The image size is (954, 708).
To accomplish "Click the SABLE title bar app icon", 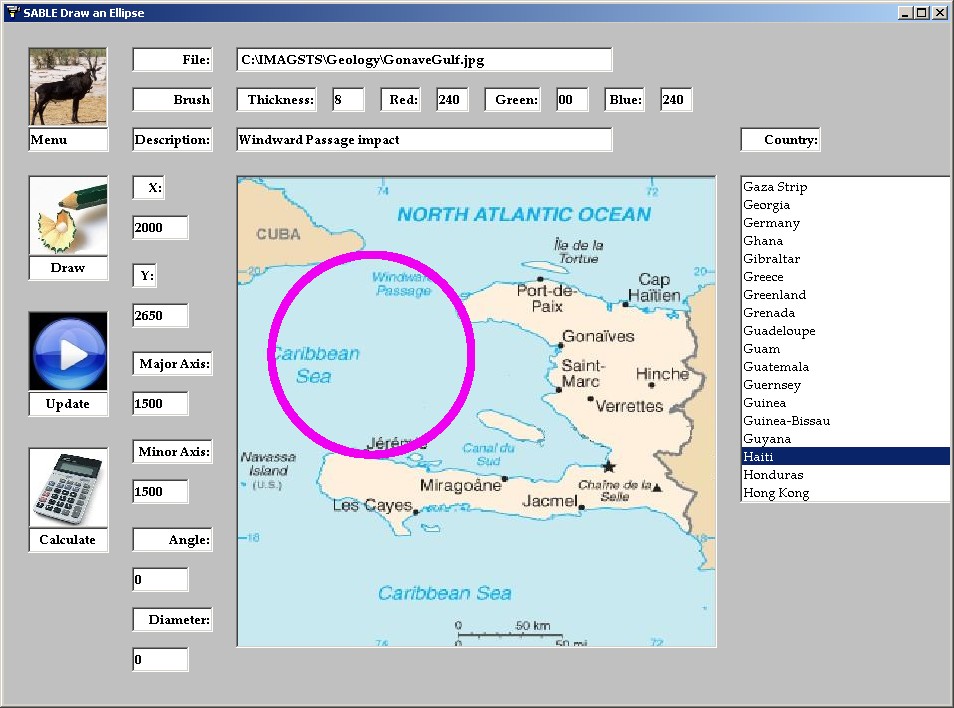I will click(12, 12).
